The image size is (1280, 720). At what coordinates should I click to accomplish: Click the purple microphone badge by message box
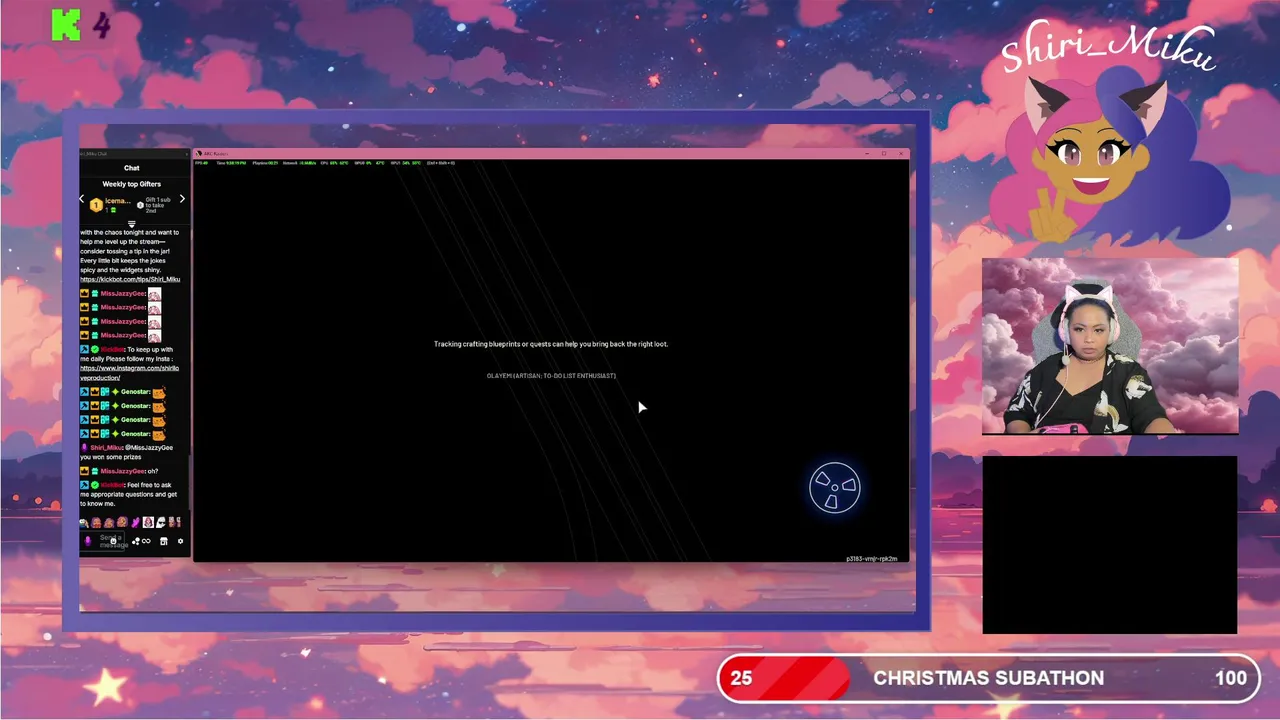tap(88, 541)
